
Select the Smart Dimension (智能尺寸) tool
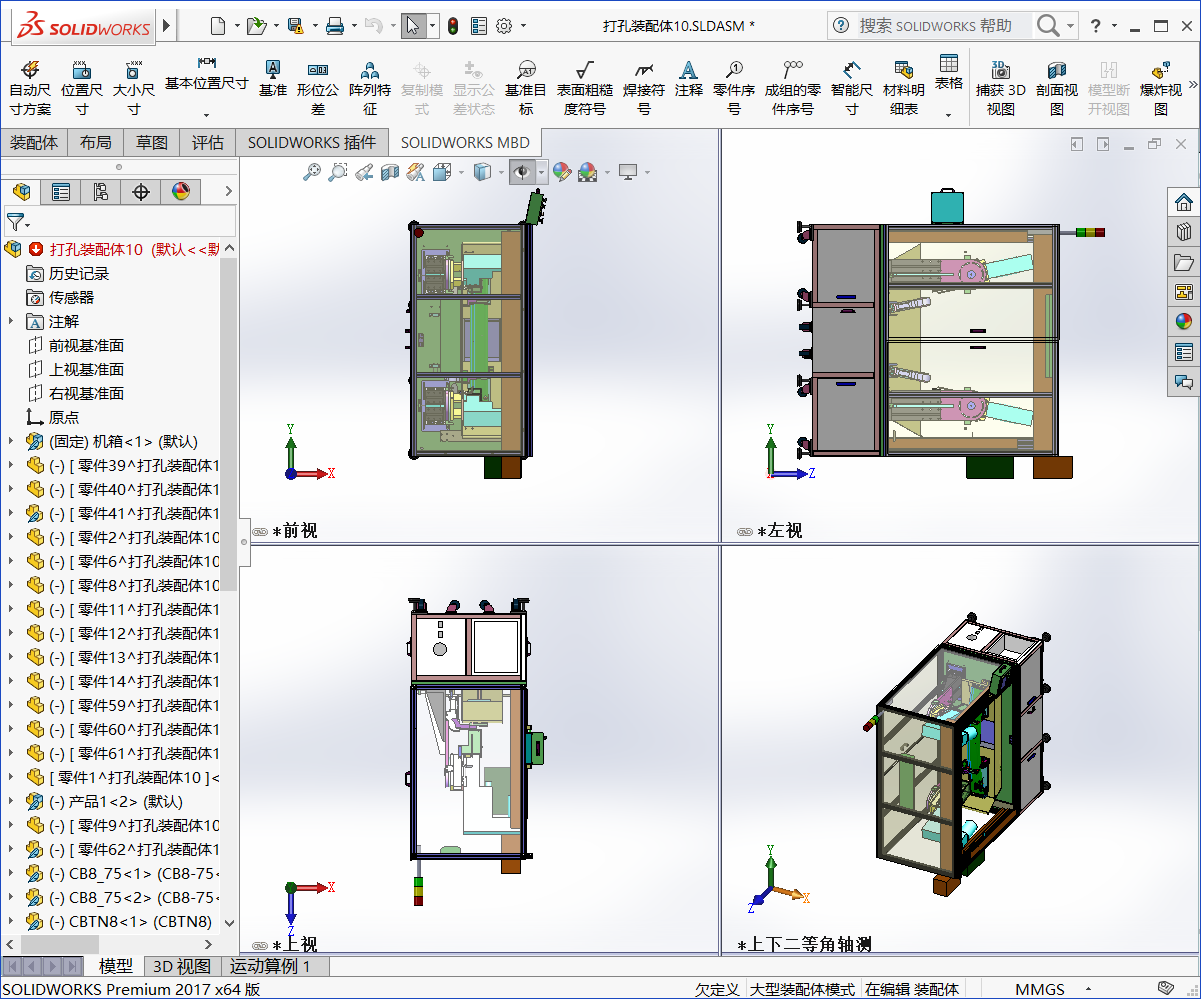click(851, 86)
